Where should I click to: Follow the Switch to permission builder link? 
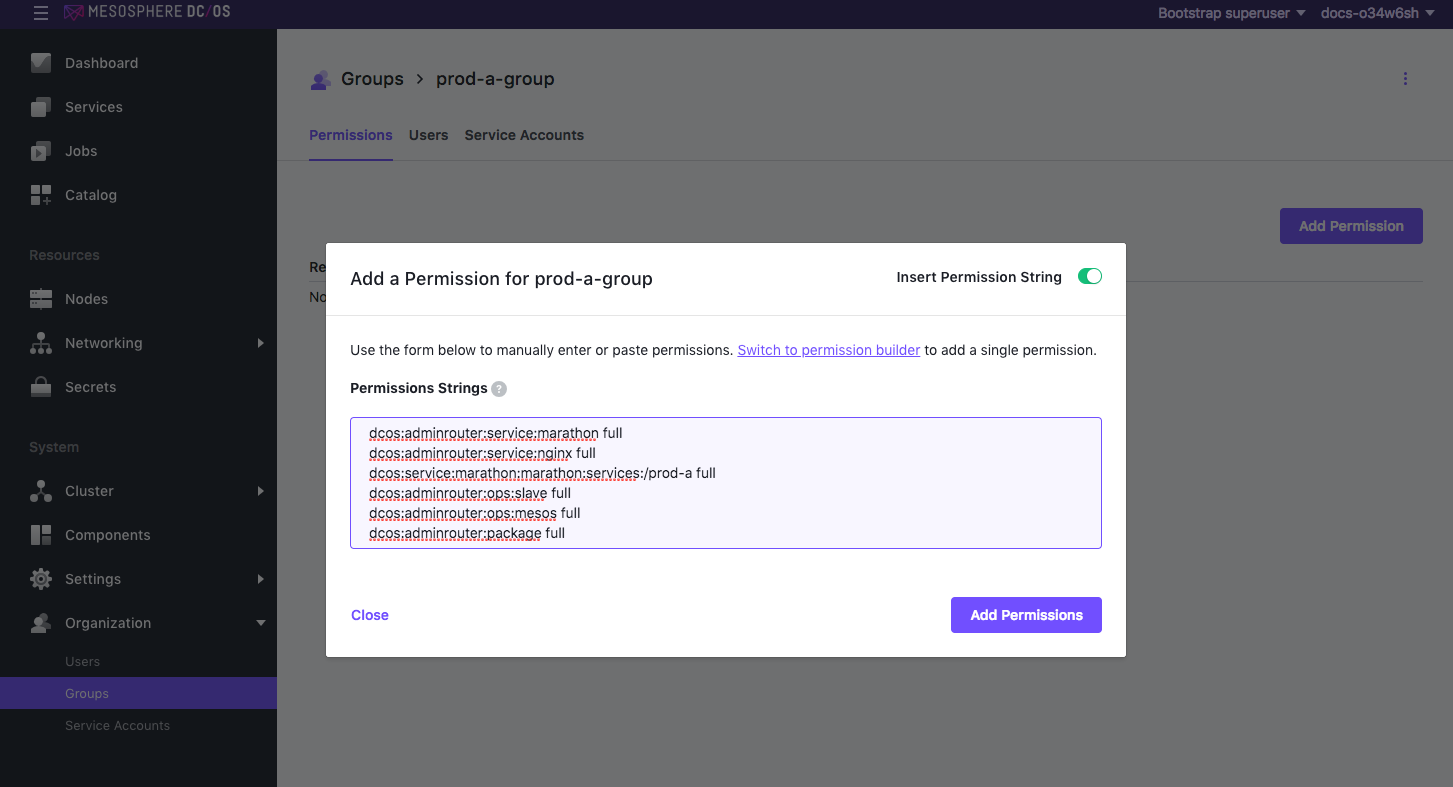point(828,350)
